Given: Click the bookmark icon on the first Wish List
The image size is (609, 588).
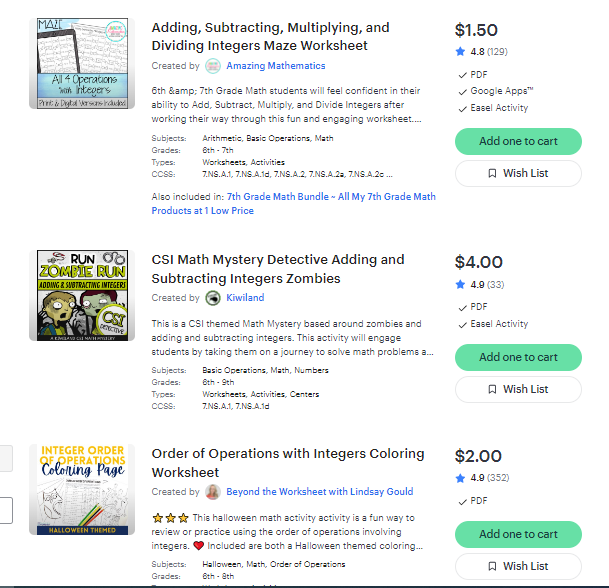Looking at the screenshot, I should tap(492, 173).
